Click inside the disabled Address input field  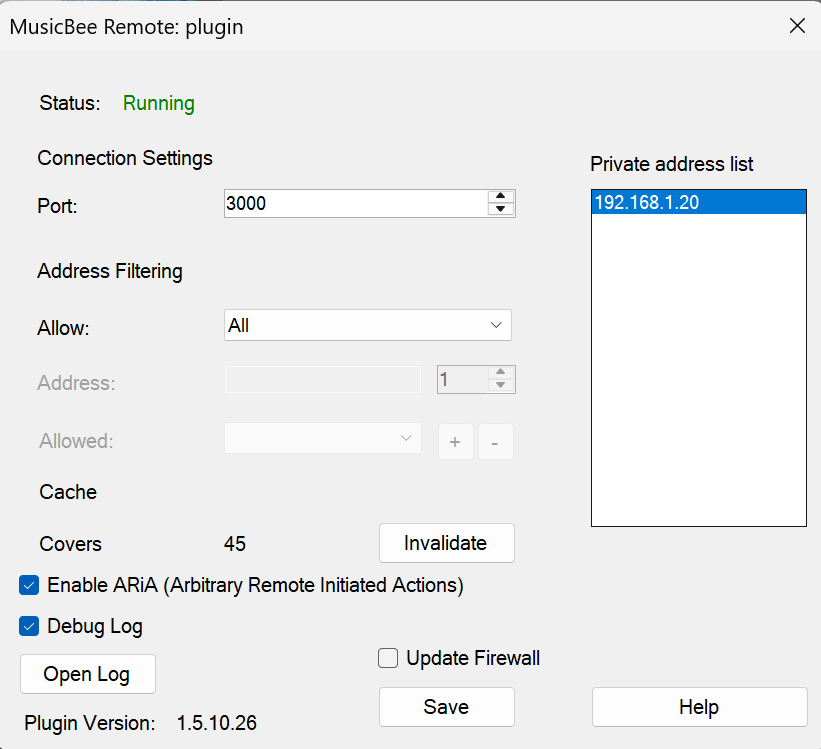[x=322, y=379]
